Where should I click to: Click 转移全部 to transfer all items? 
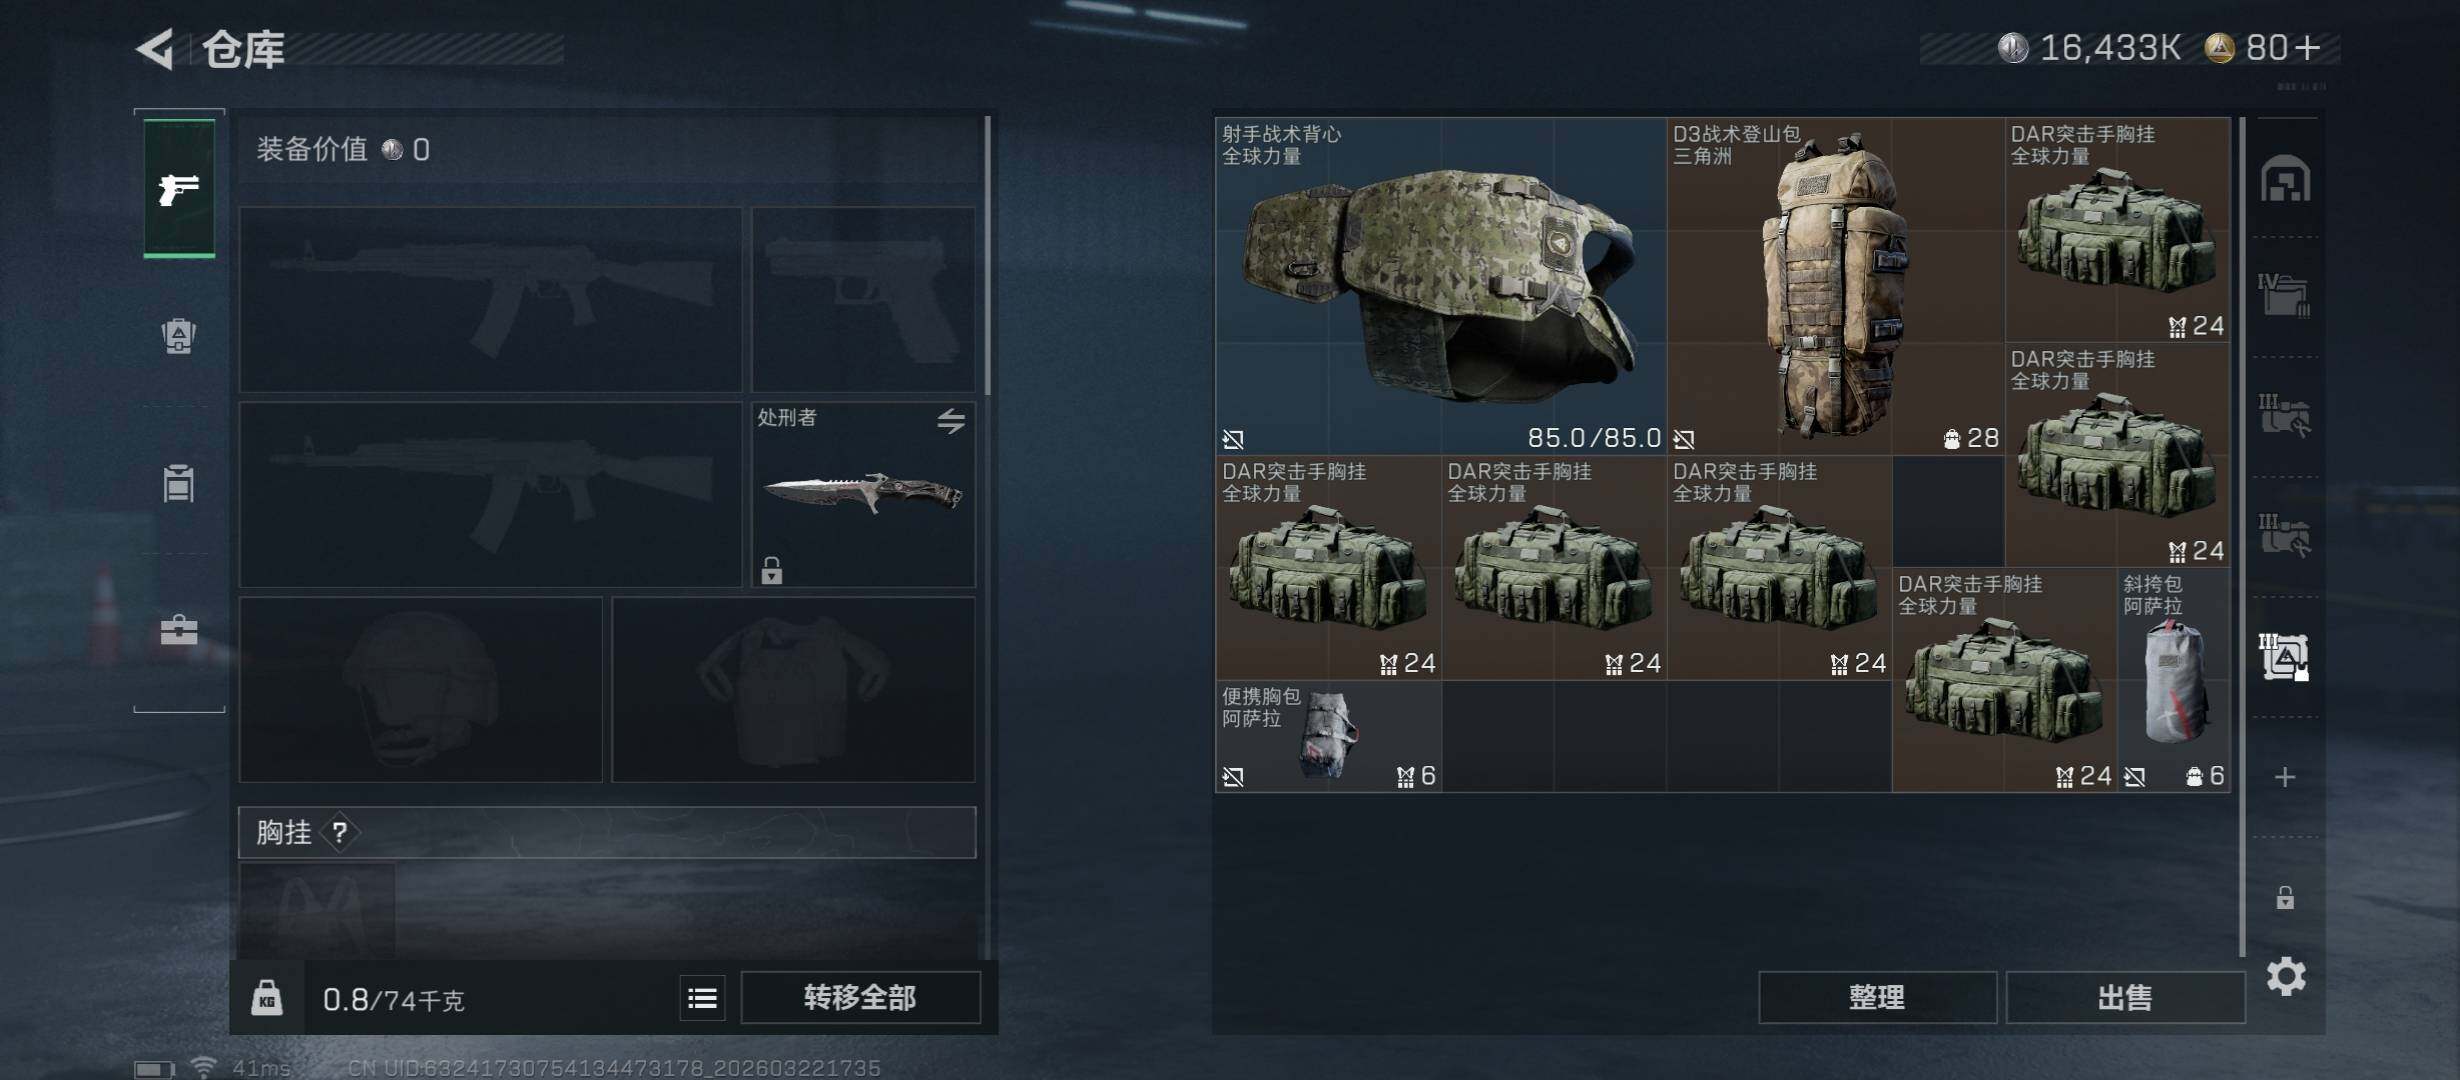pyautogui.click(x=860, y=997)
